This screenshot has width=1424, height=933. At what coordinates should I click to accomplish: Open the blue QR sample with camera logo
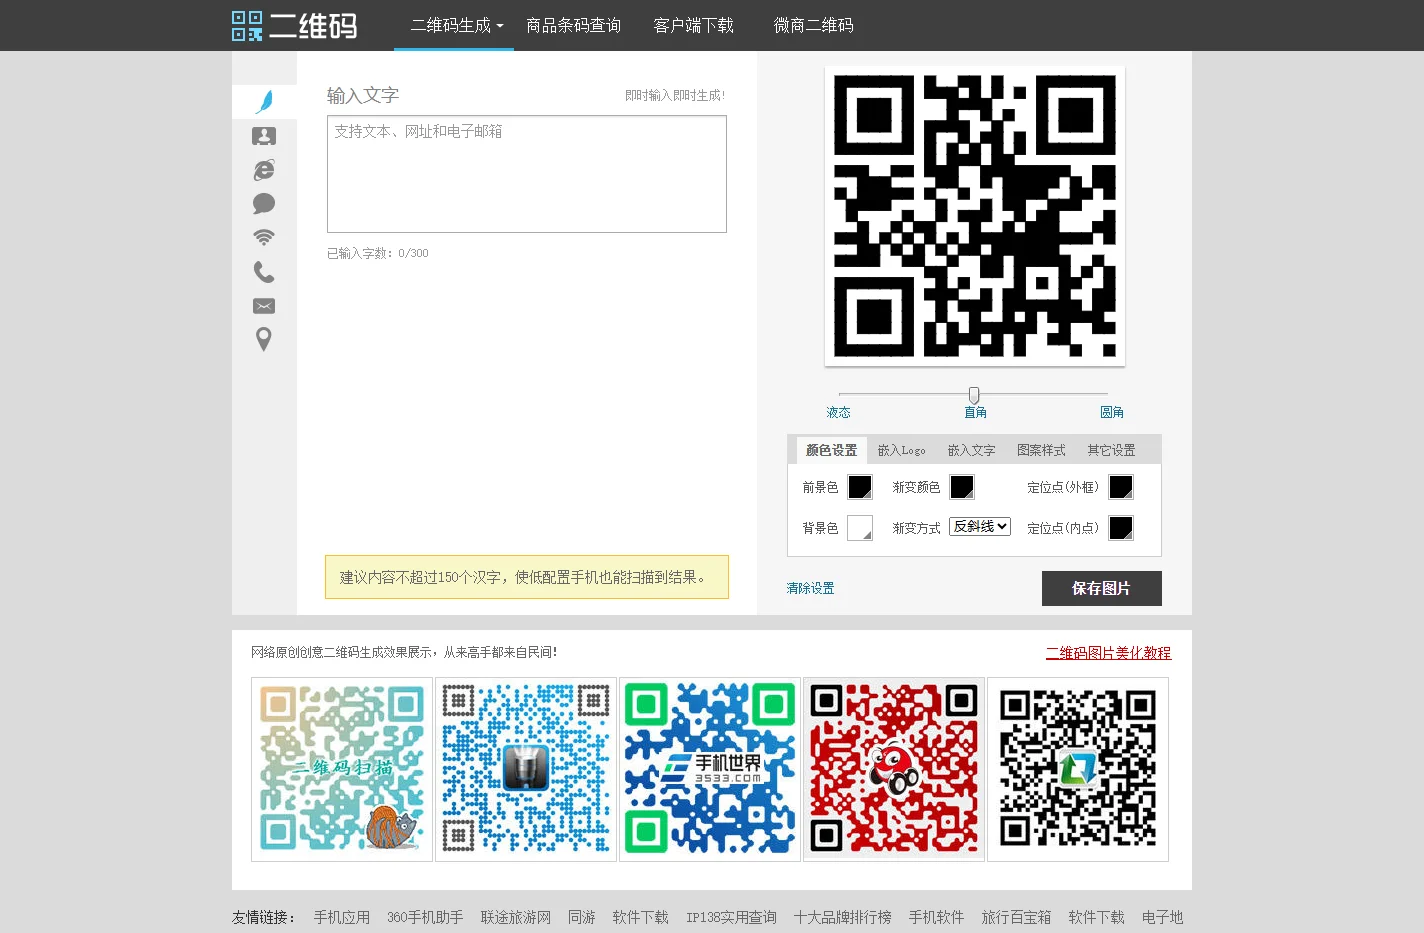[526, 769]
